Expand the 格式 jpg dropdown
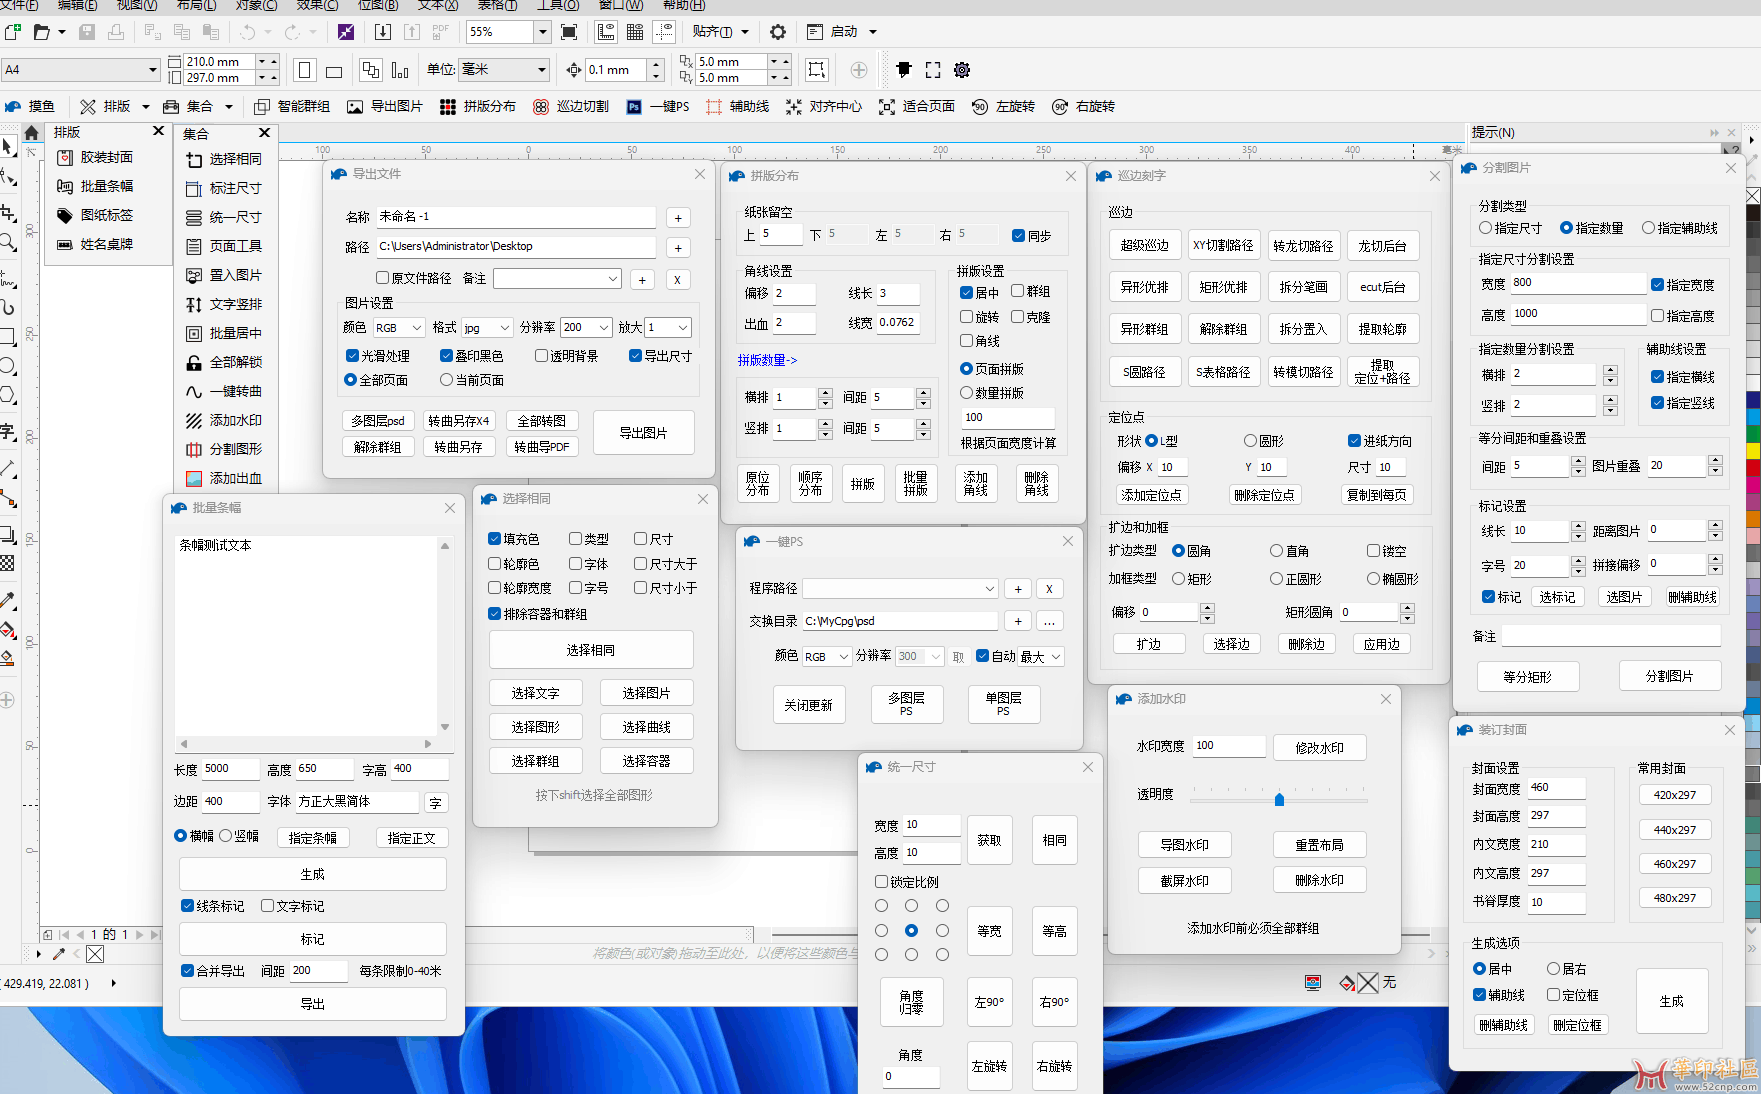1761x1094 pixels. [x=505, y=328]
